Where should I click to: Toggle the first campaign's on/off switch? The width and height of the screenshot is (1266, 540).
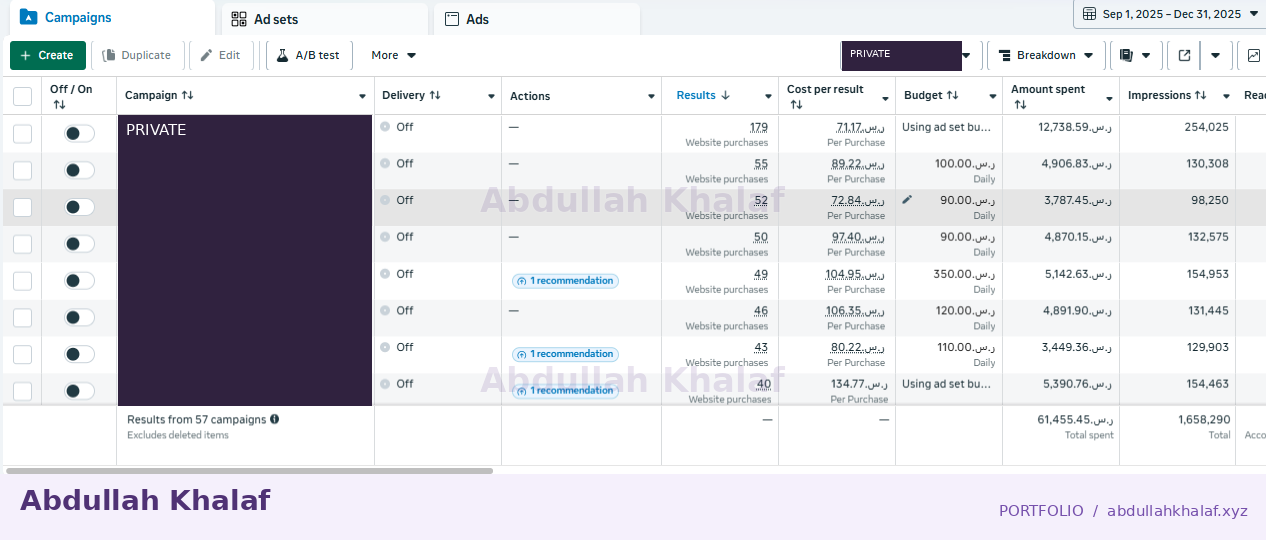79,133
